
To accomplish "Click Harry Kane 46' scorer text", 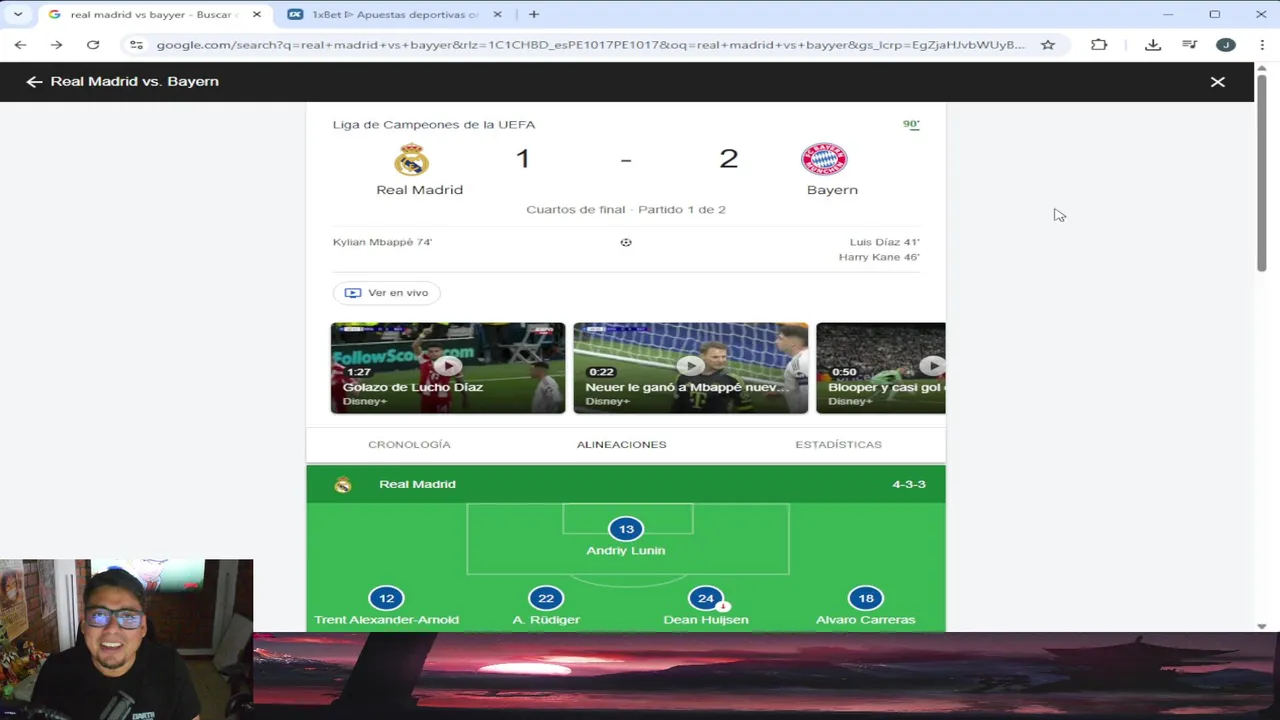I will (879, 257).
